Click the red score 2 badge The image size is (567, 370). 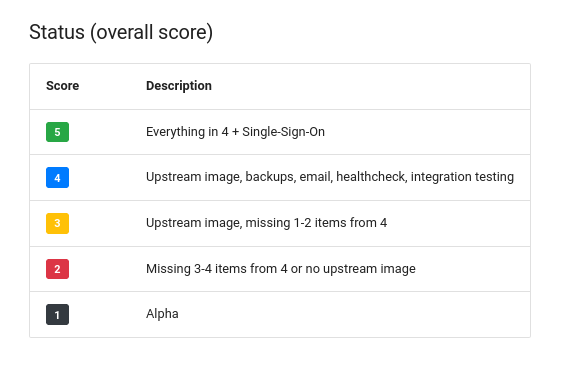click(x=57, y=269)
